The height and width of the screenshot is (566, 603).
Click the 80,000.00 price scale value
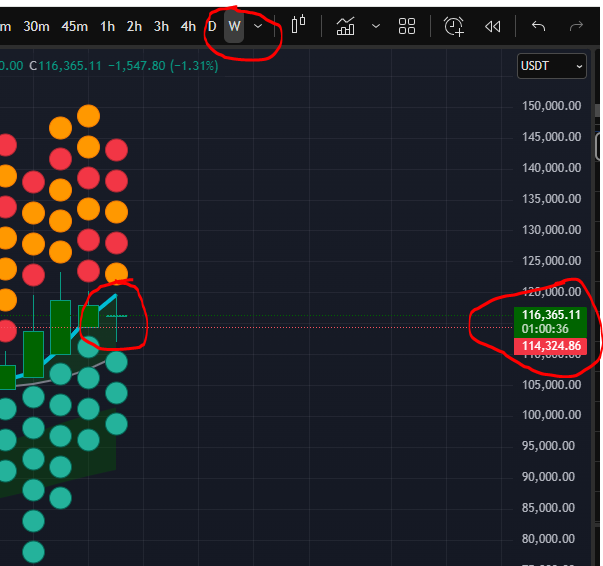click(x=548, y=539)
